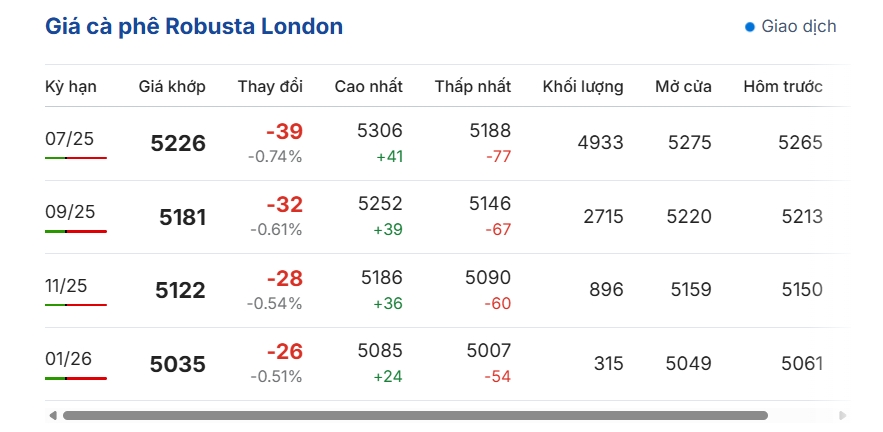
Task: Click the 01/26 green-red range bar
Action: pos(76,378)
